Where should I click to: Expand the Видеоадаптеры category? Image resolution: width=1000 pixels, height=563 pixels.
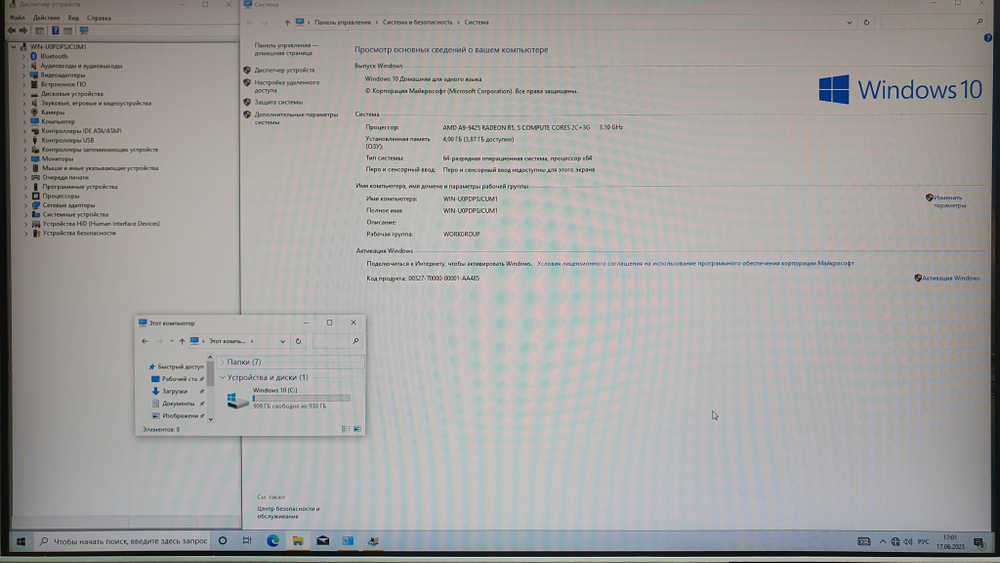[x=24, y=75]
